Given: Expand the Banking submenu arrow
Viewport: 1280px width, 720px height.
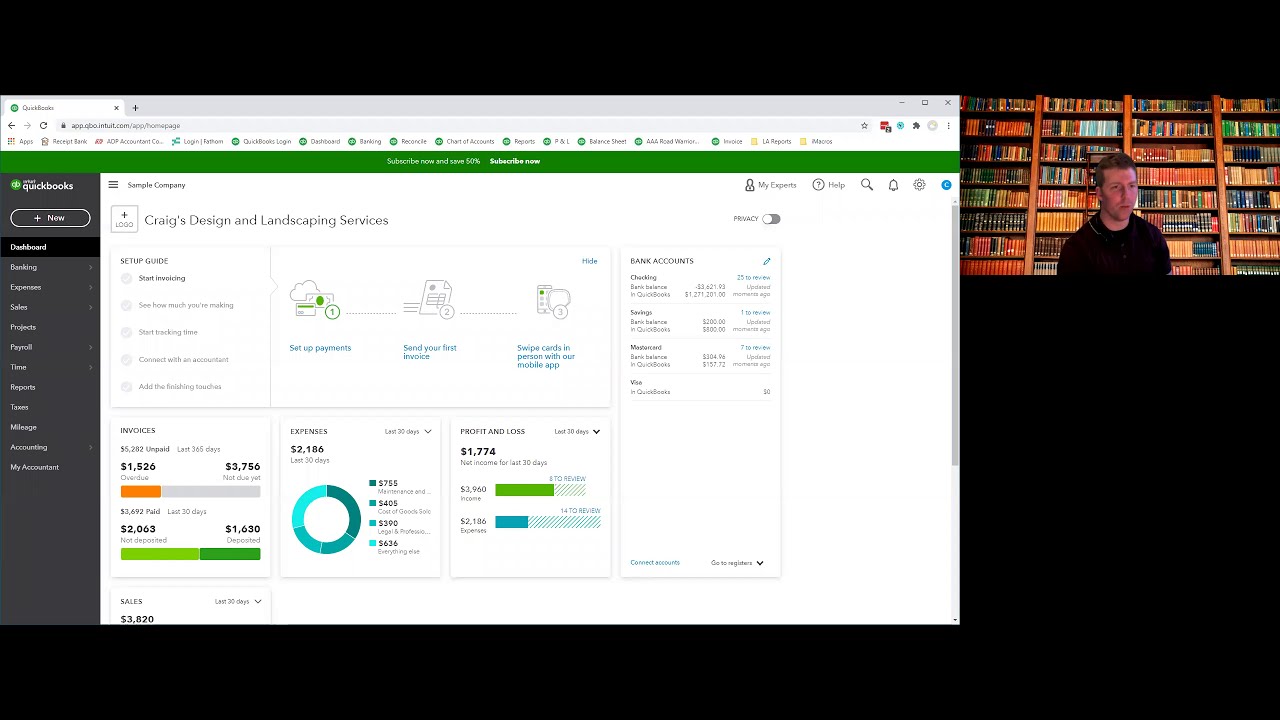Looking at the screenshot, I should click(90, 267).
